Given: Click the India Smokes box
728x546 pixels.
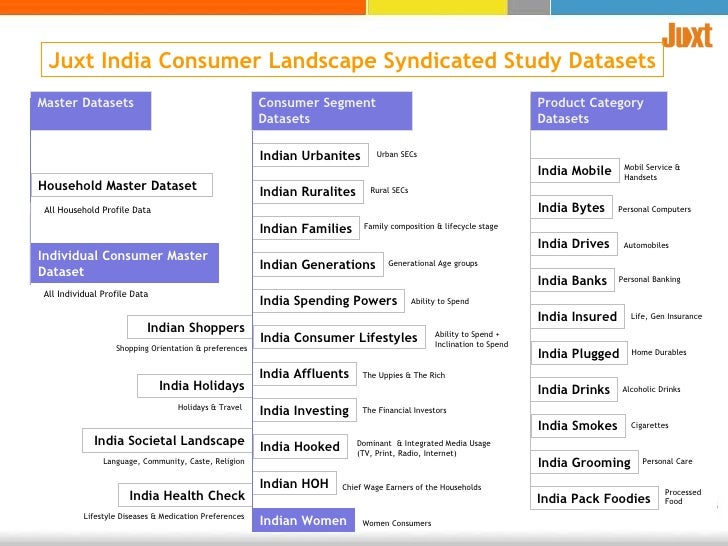Looking at the screenshot, I should pyautogui.click(x=578, y=426).
